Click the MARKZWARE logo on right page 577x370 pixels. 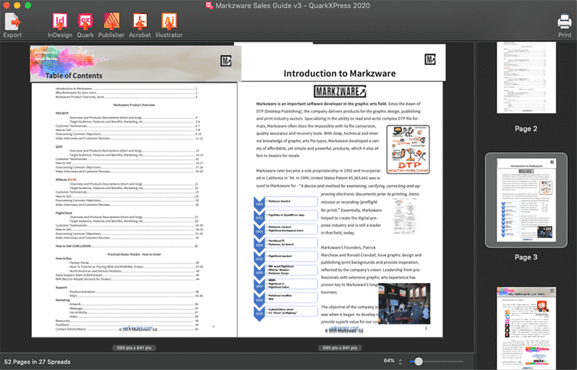click(x=340, y=91)
